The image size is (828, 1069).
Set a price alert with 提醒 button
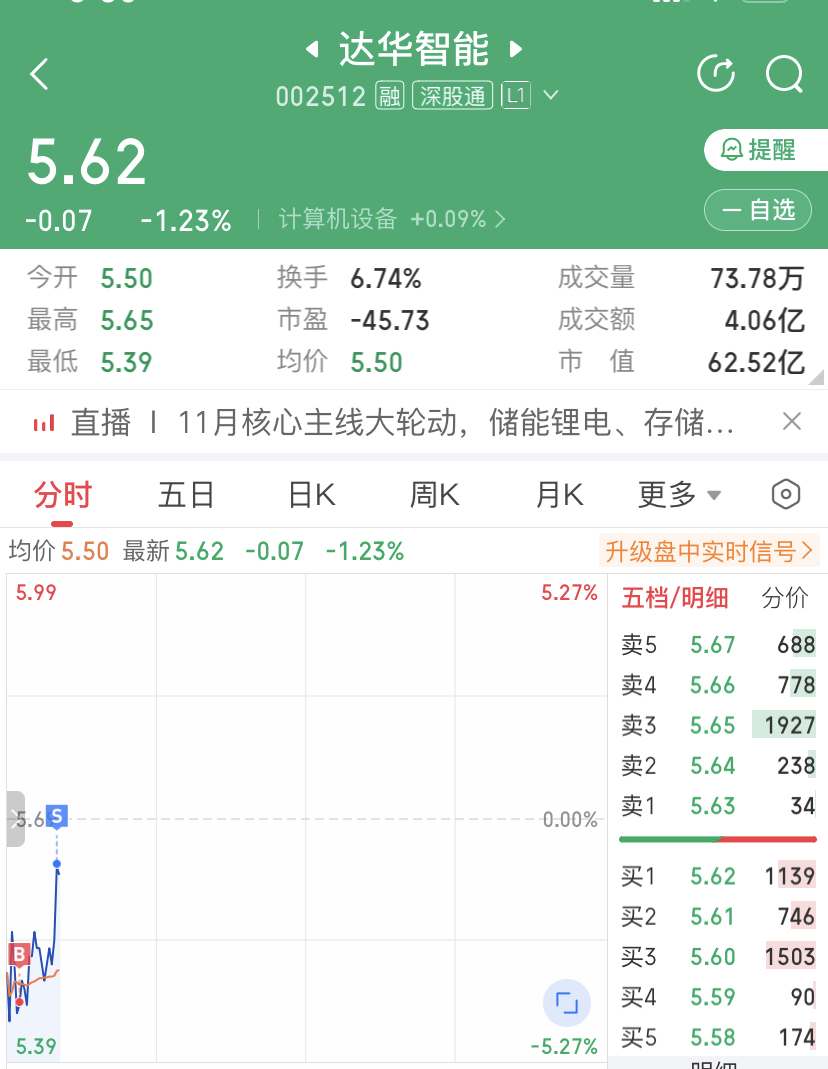(x=766, y=149)
